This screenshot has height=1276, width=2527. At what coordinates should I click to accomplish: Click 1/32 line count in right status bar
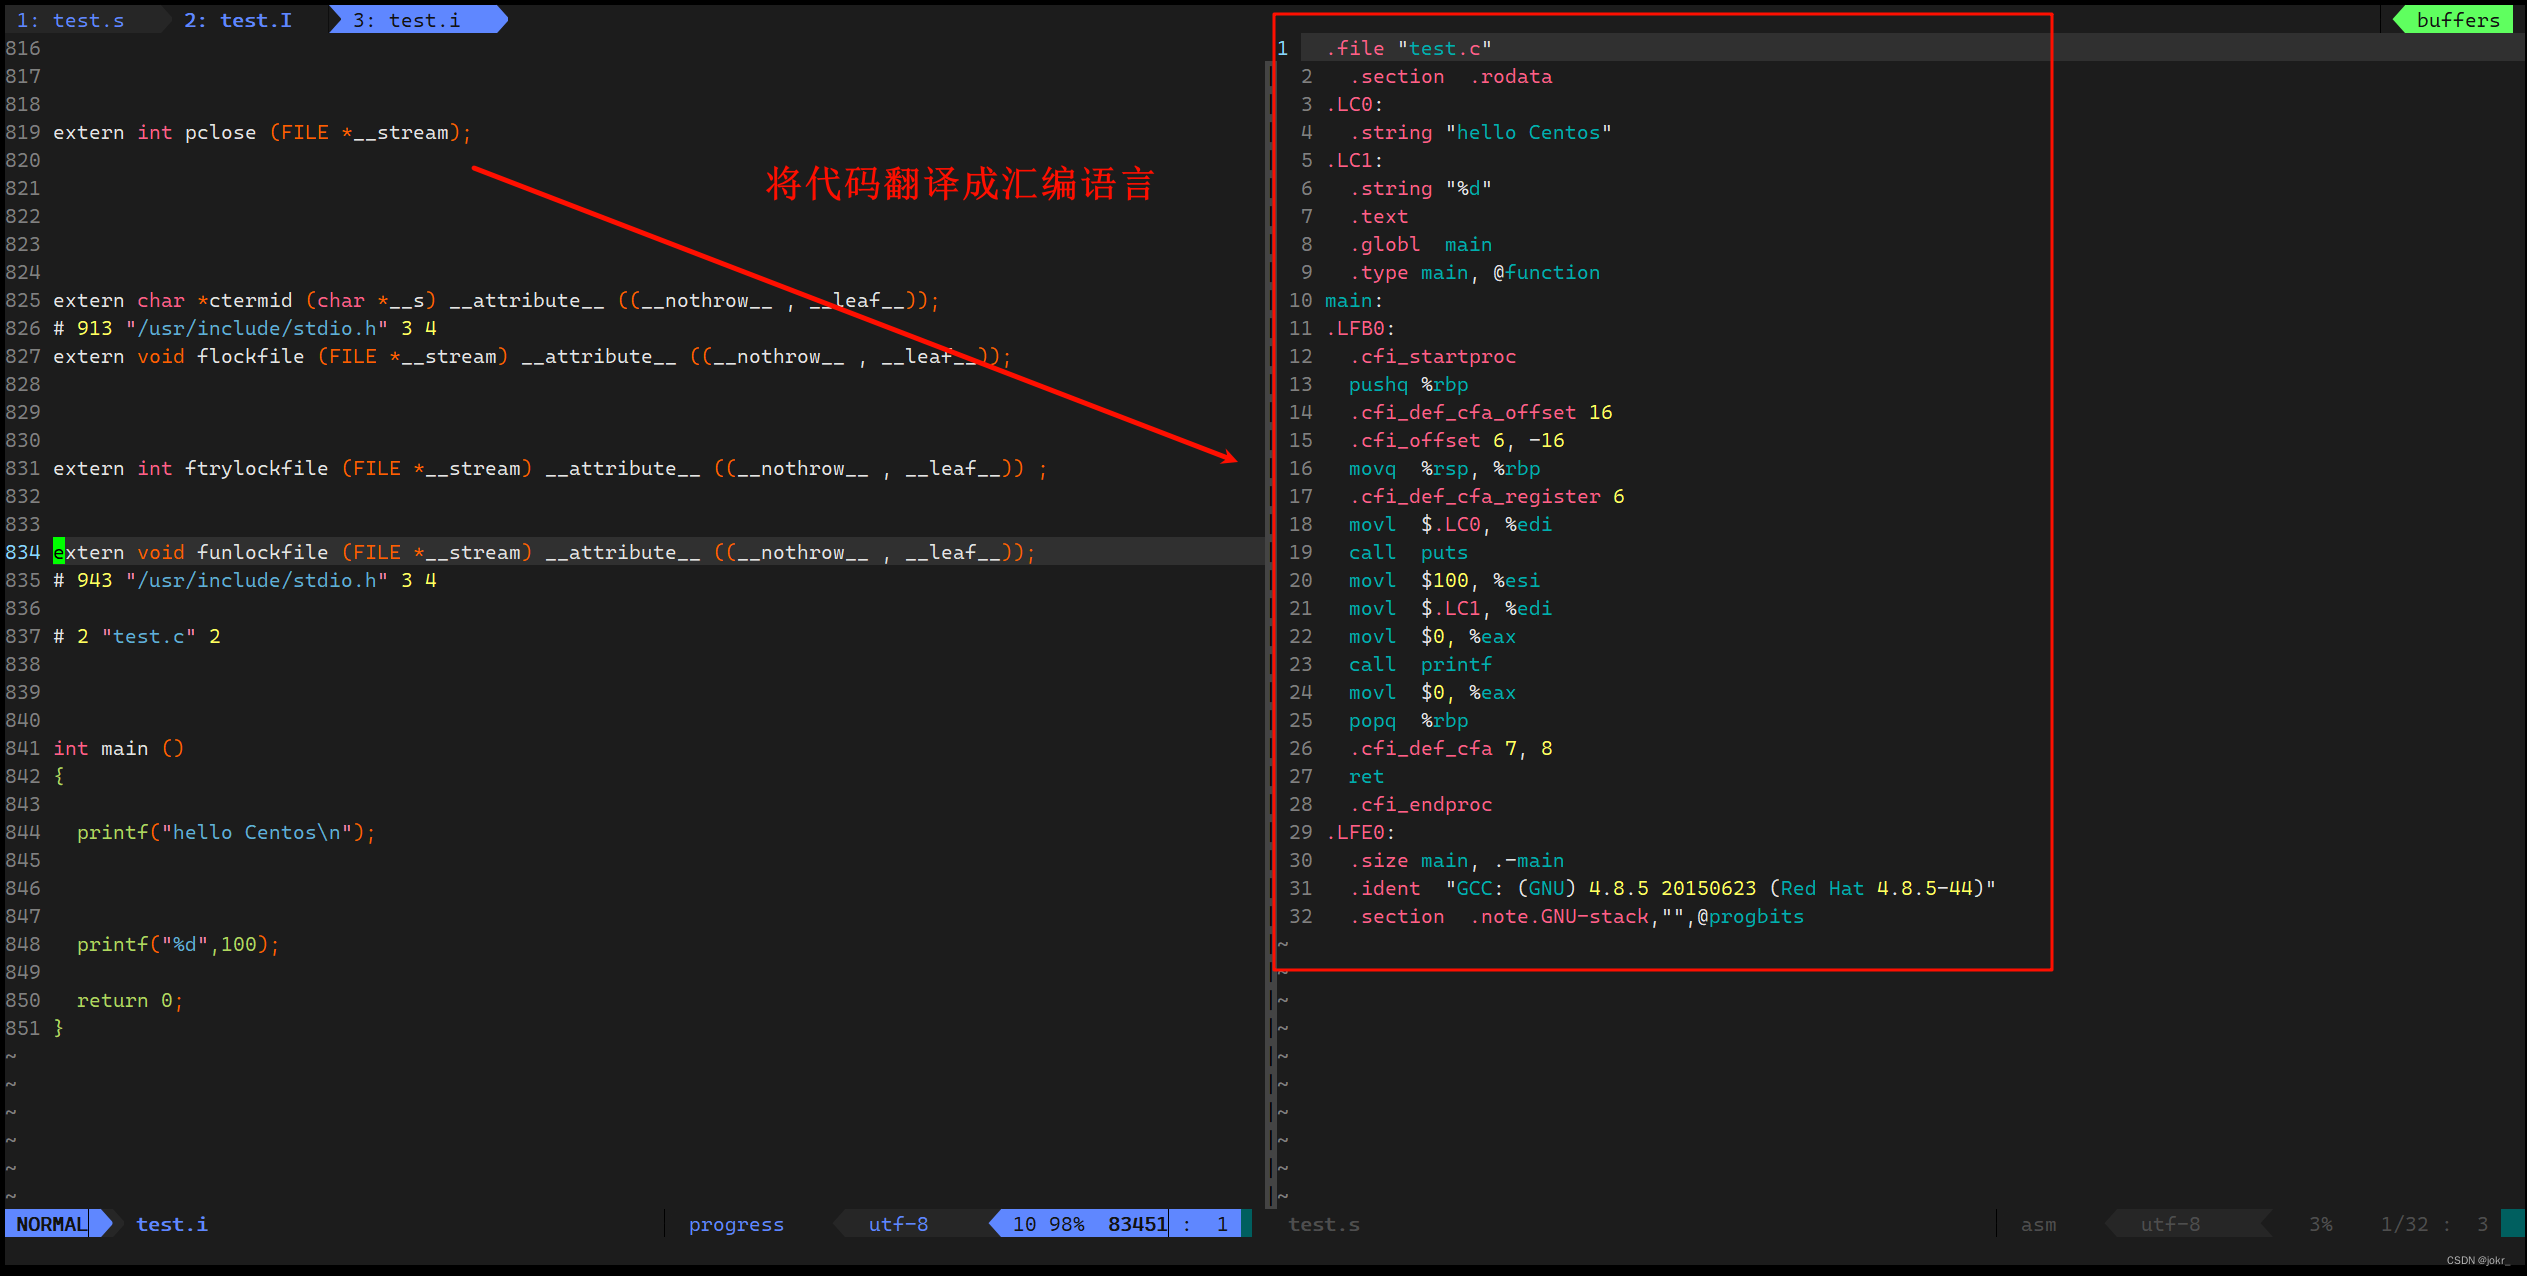(2404, 1224)
